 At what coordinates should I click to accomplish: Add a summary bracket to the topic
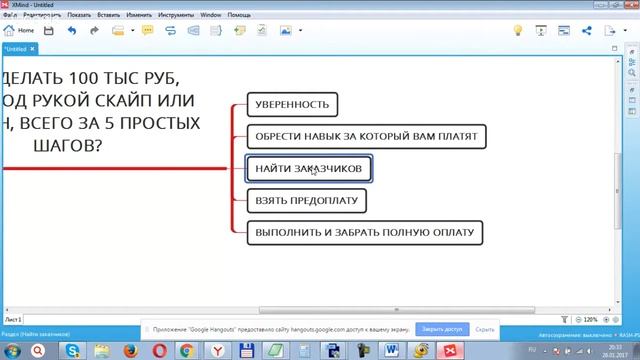click(216, 31)
